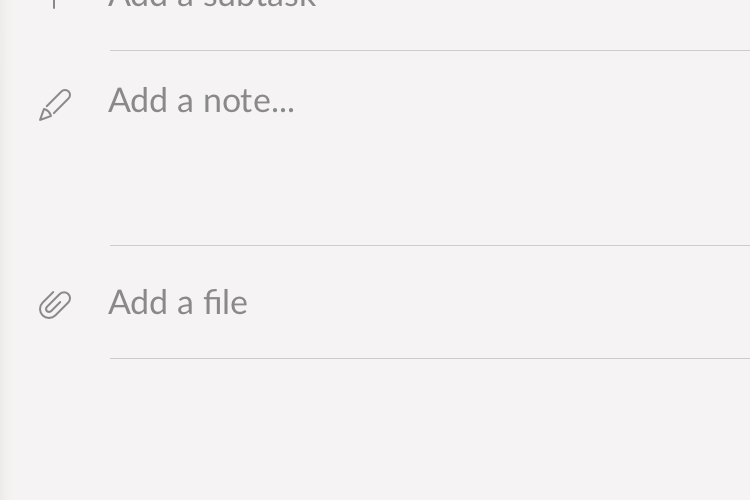Image resolution: width=750 pixels, height=500 pixels.
Task: Click the word 'note...' in the note placeholder
Action: click(x=249, y=101)
